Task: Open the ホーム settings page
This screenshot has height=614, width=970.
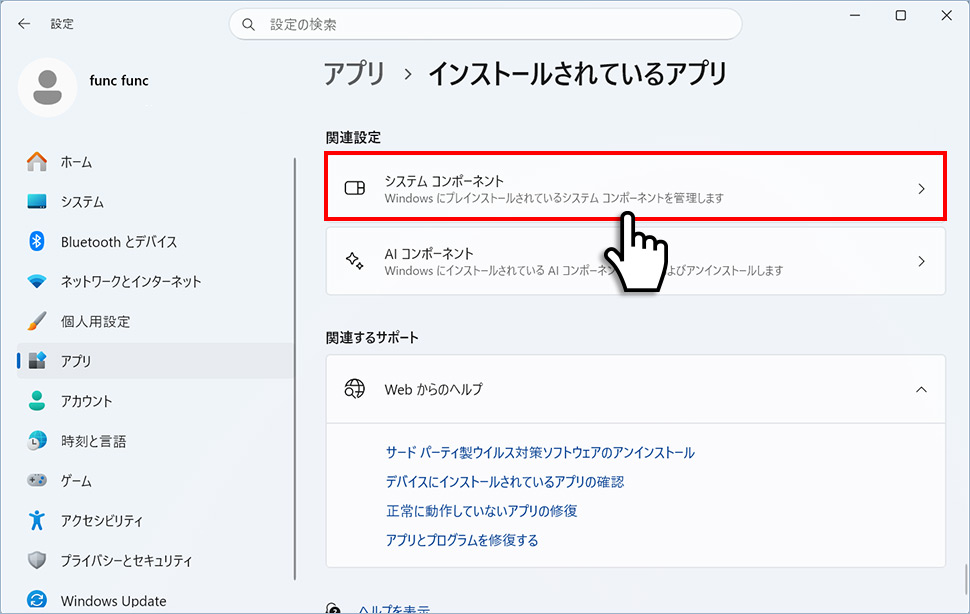Action: pyautogui.click(x=155, y=162)
